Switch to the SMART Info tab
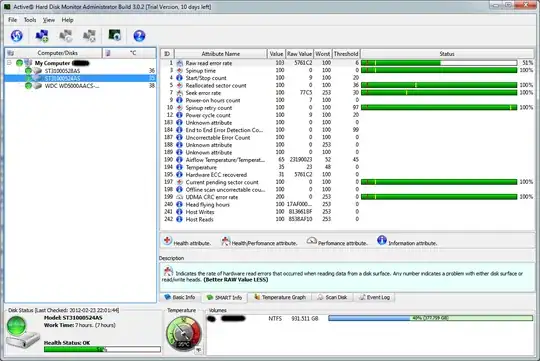540x361 pixels. pos(224,297)
